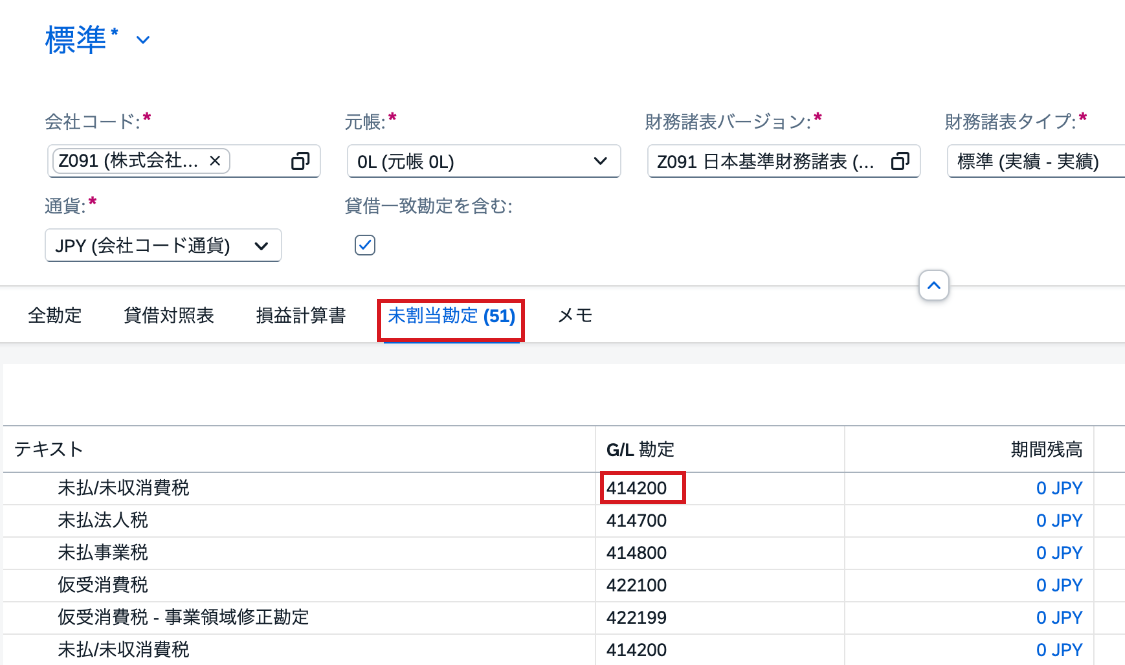Image resolution: width=1125 pixels, height=665 pixels.
Task: Expand the 元帳 0L dropdown
Action: (601, 161)
